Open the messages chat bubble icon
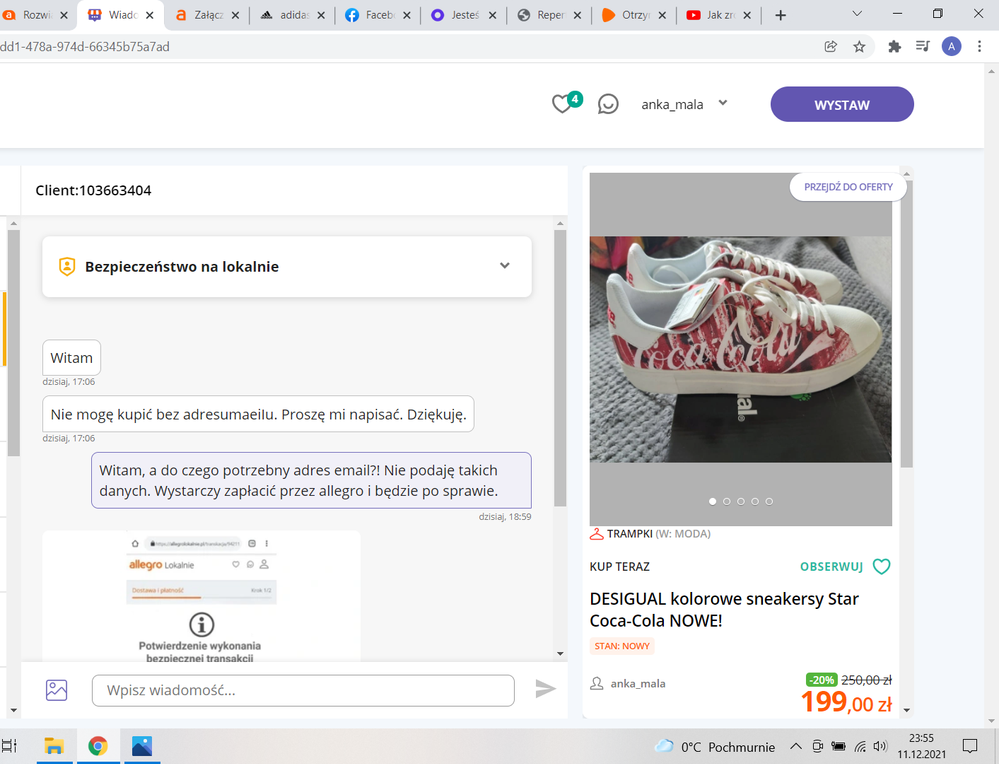 tap(608, 104)
